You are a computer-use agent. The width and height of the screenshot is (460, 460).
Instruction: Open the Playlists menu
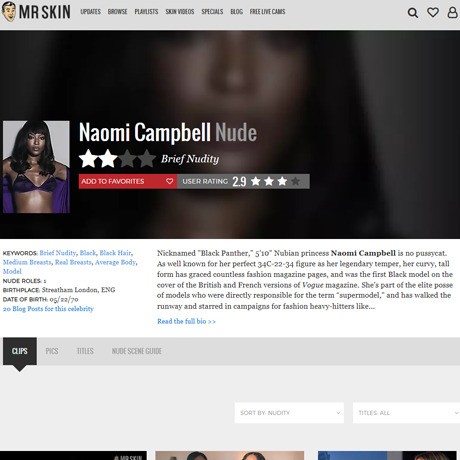point(146,12)
